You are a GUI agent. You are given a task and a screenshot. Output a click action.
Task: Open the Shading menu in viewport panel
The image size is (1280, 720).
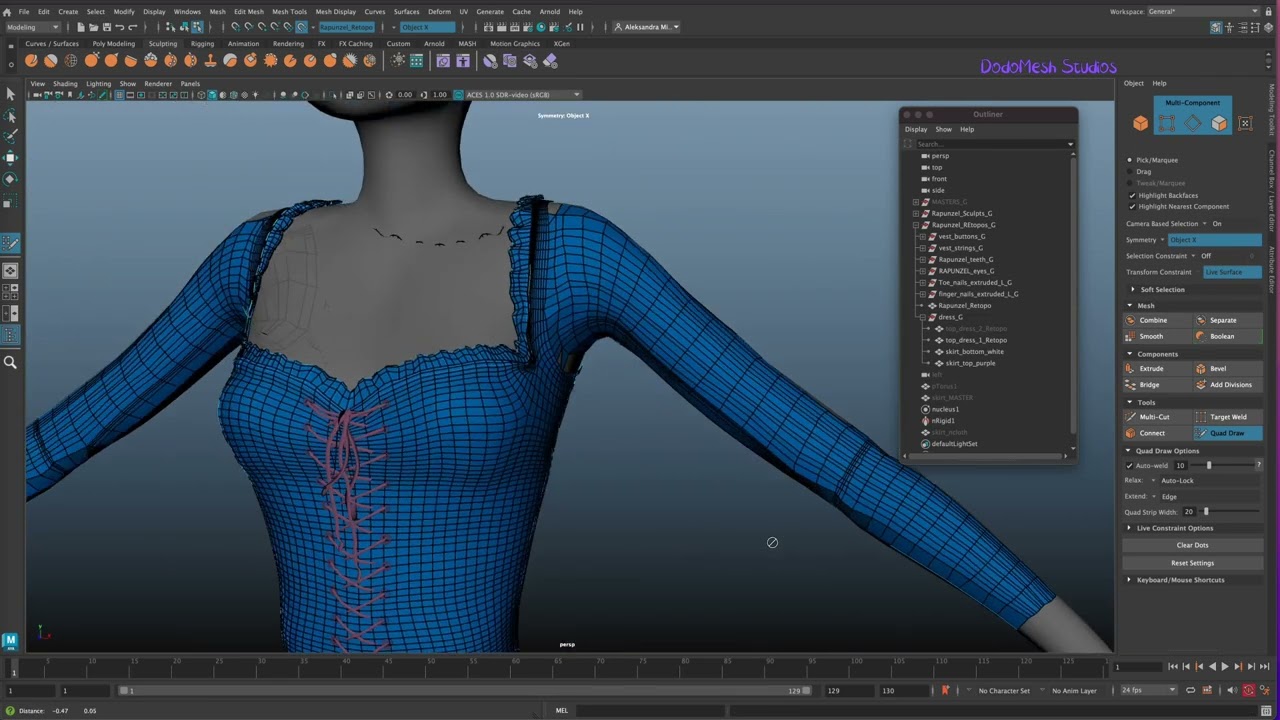click(65, 84)
